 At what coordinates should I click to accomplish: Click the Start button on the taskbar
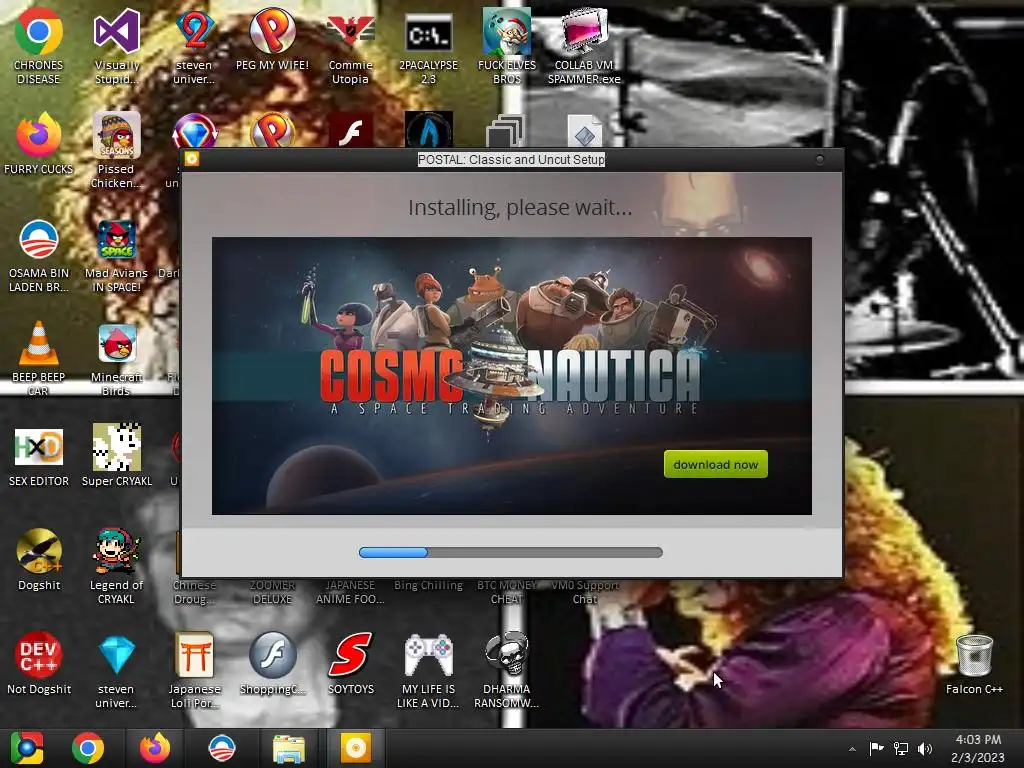[x=26, y=748]
